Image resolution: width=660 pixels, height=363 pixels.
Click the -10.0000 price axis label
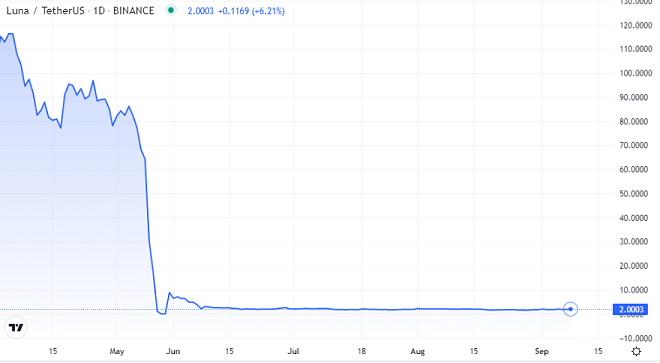click(x=636, y=338)
